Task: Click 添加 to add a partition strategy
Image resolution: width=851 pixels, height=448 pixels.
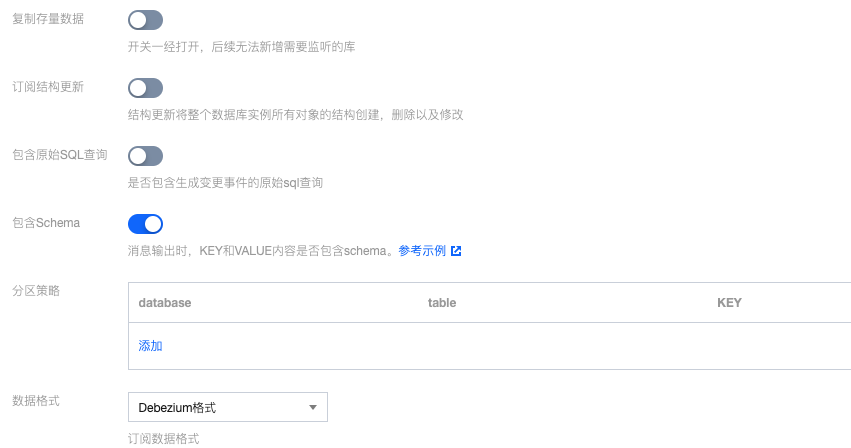Action: 150,346
